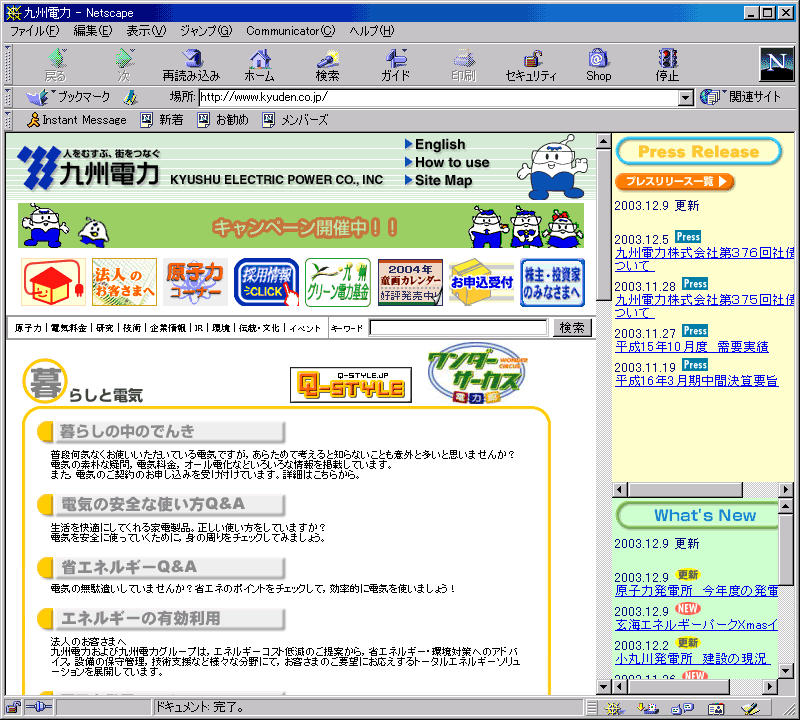Open the 表示(V) menu
The height and width of the screenshot is (720, 800).
146,31
